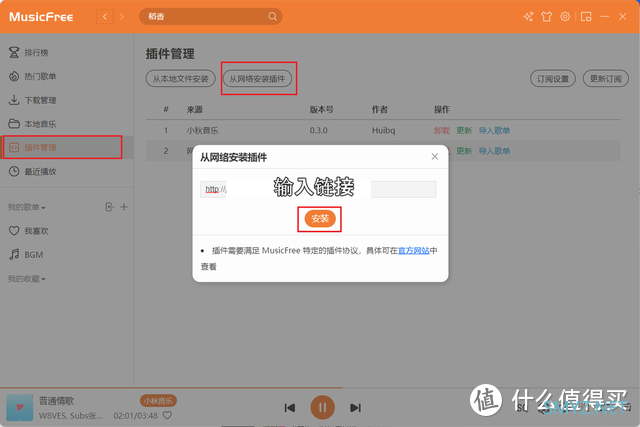The height and width of the screenshot is (427, 640).
Task: Collapse the 我的收藏 section
Action: 27,279
